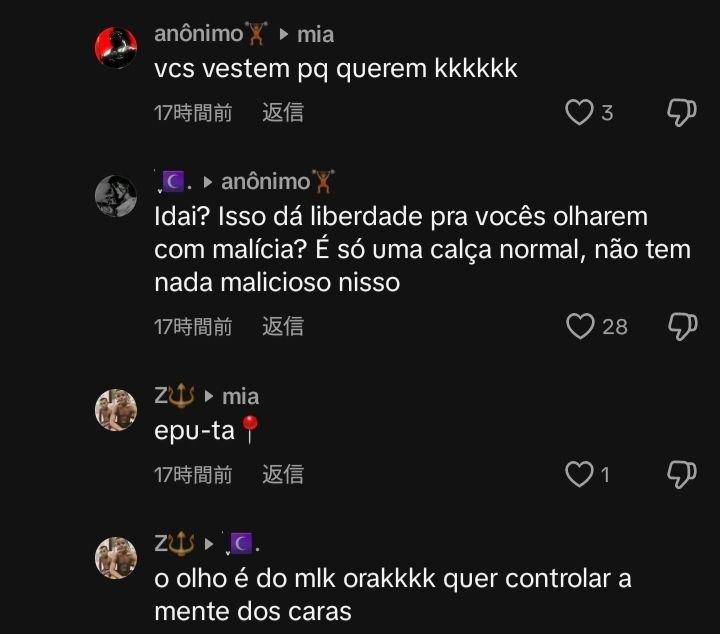Dislike the 'Idai? Isso dá liberdade' comment
The image size is (720, 634).
click(x=682, y=326)
